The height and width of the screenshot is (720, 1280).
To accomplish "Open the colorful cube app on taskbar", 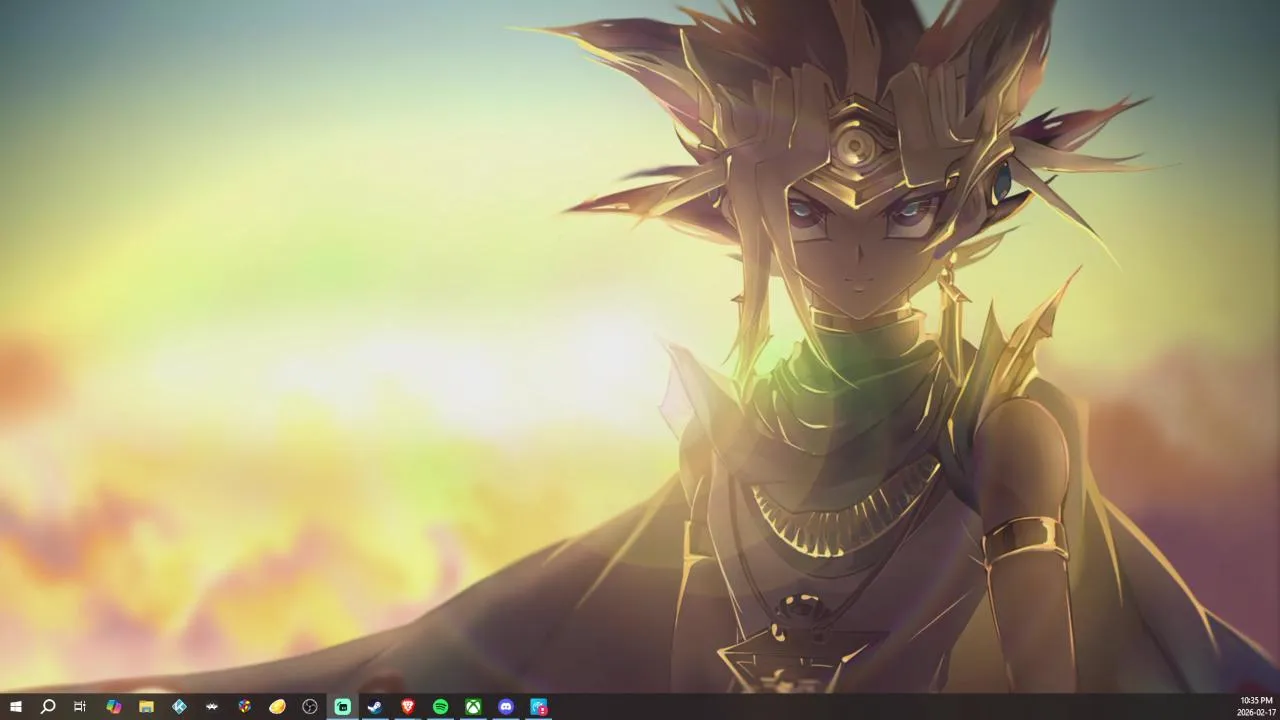I will 244,707.
